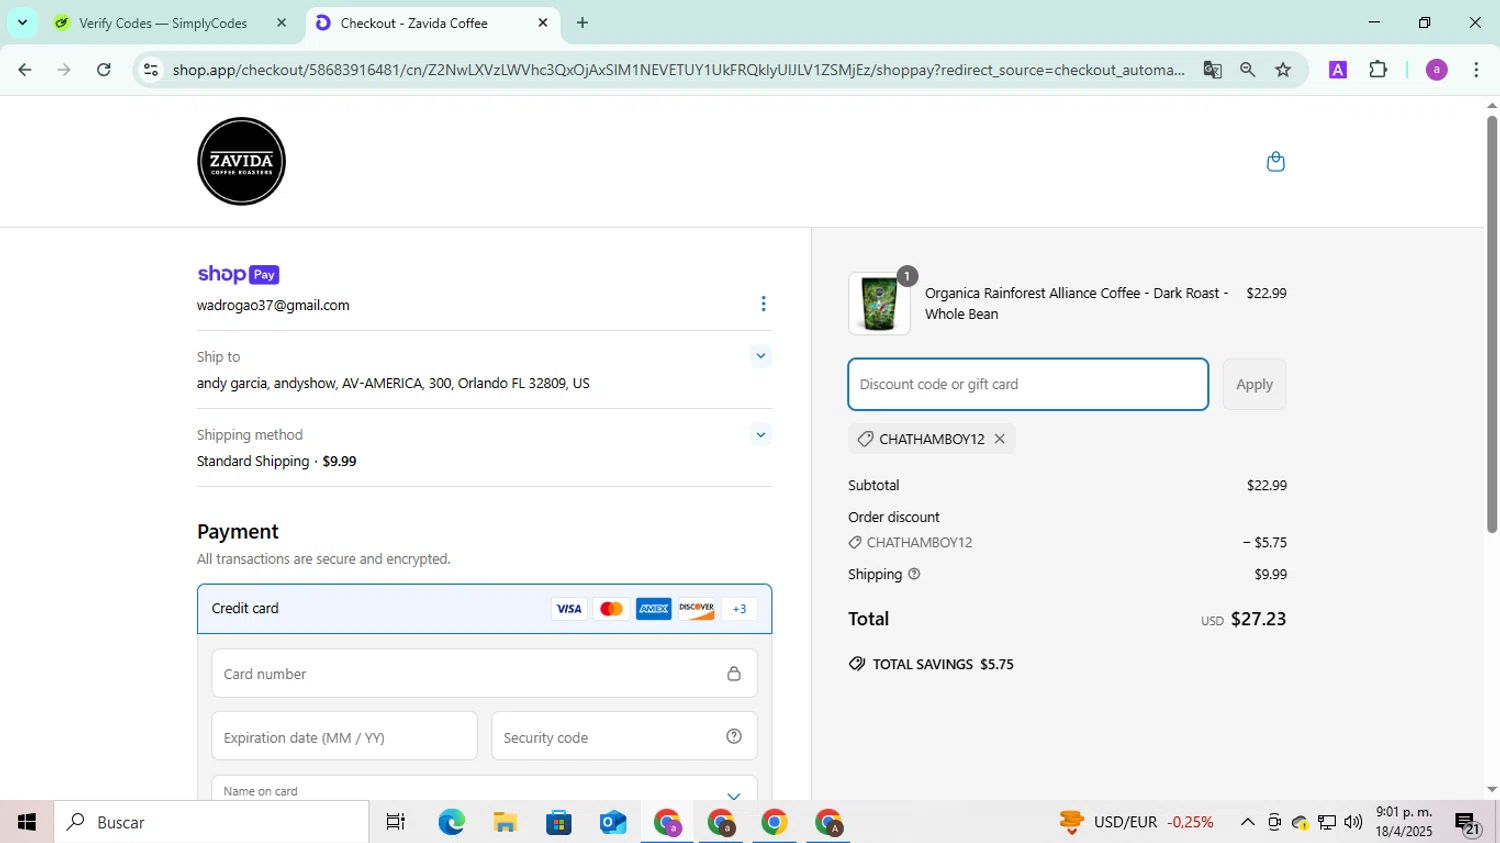The image size is (1500, 843).
Task: Open notification center icon
Action: [x=1467, y=824]
